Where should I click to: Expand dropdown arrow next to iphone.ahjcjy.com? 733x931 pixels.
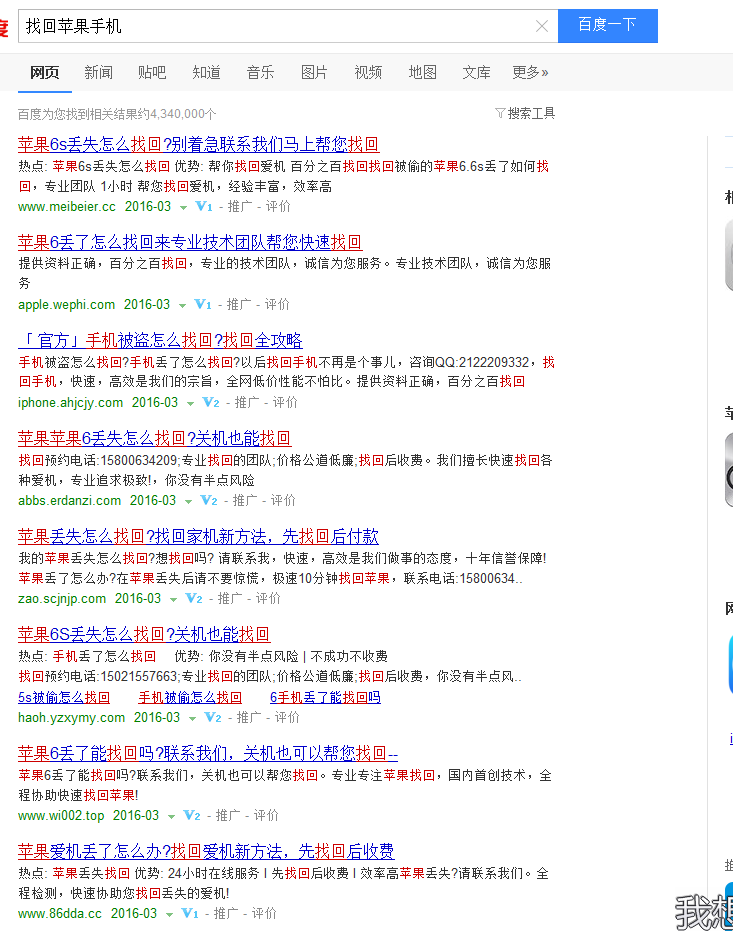(x=191, y=403)
